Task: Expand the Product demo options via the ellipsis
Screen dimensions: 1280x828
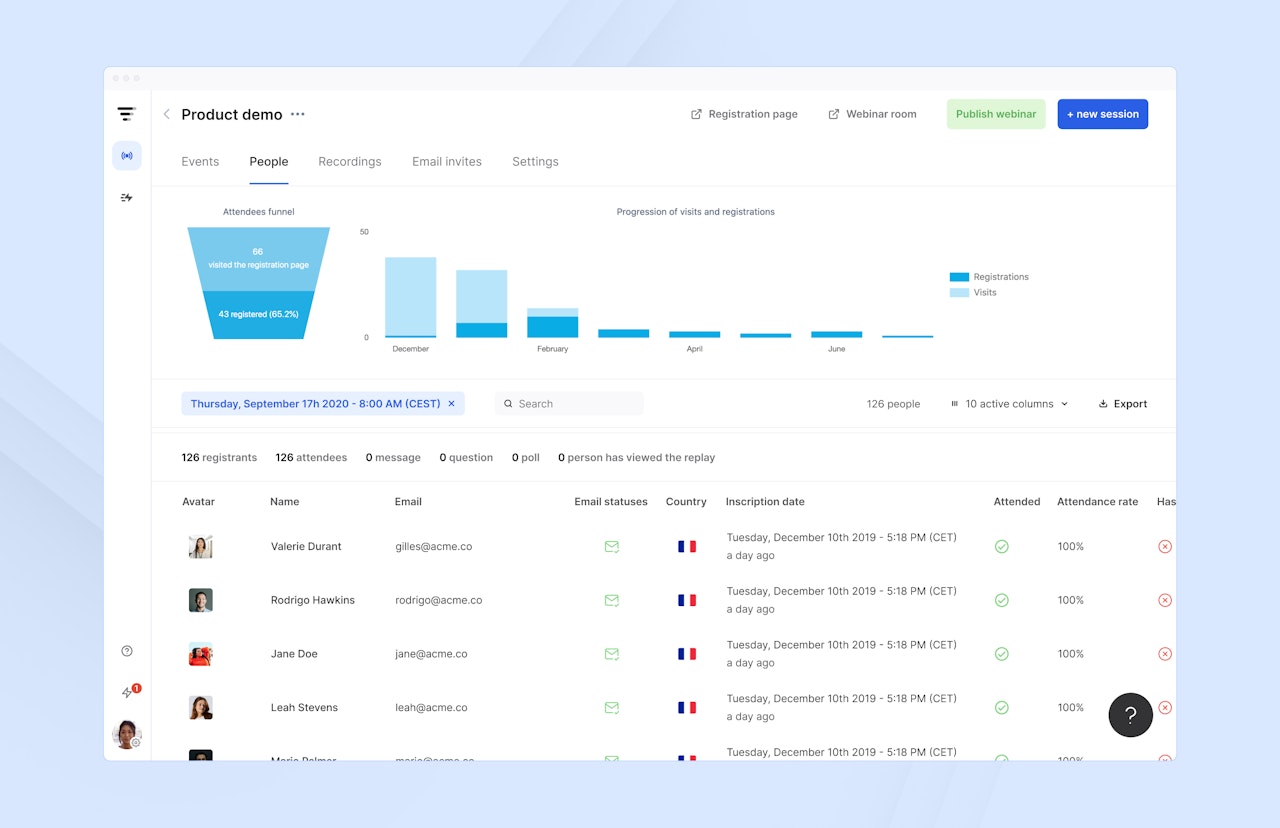Action: [x=297, y=114]
